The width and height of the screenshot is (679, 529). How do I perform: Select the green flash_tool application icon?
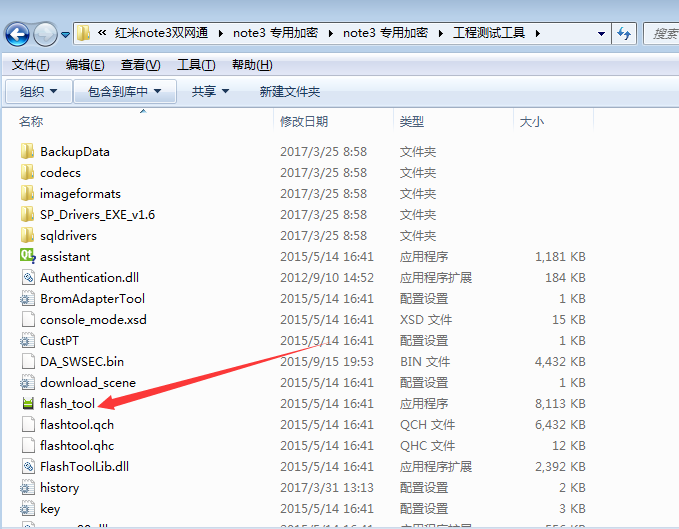point(28,403)
